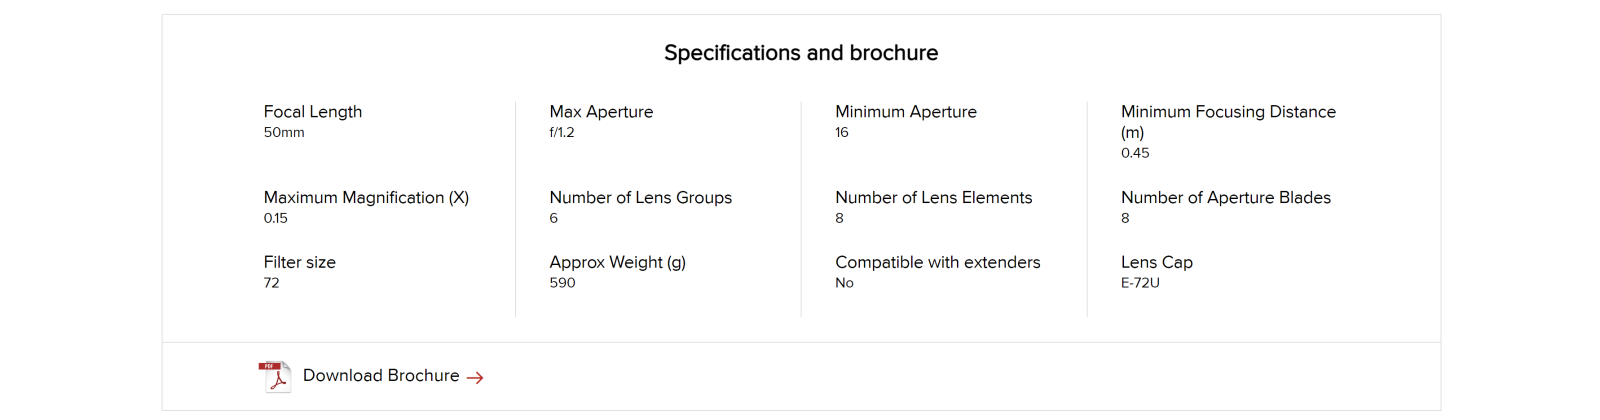Select the Focal Length label
Image resolution: width=1600 pixels, height=420 pixels.
313,112
